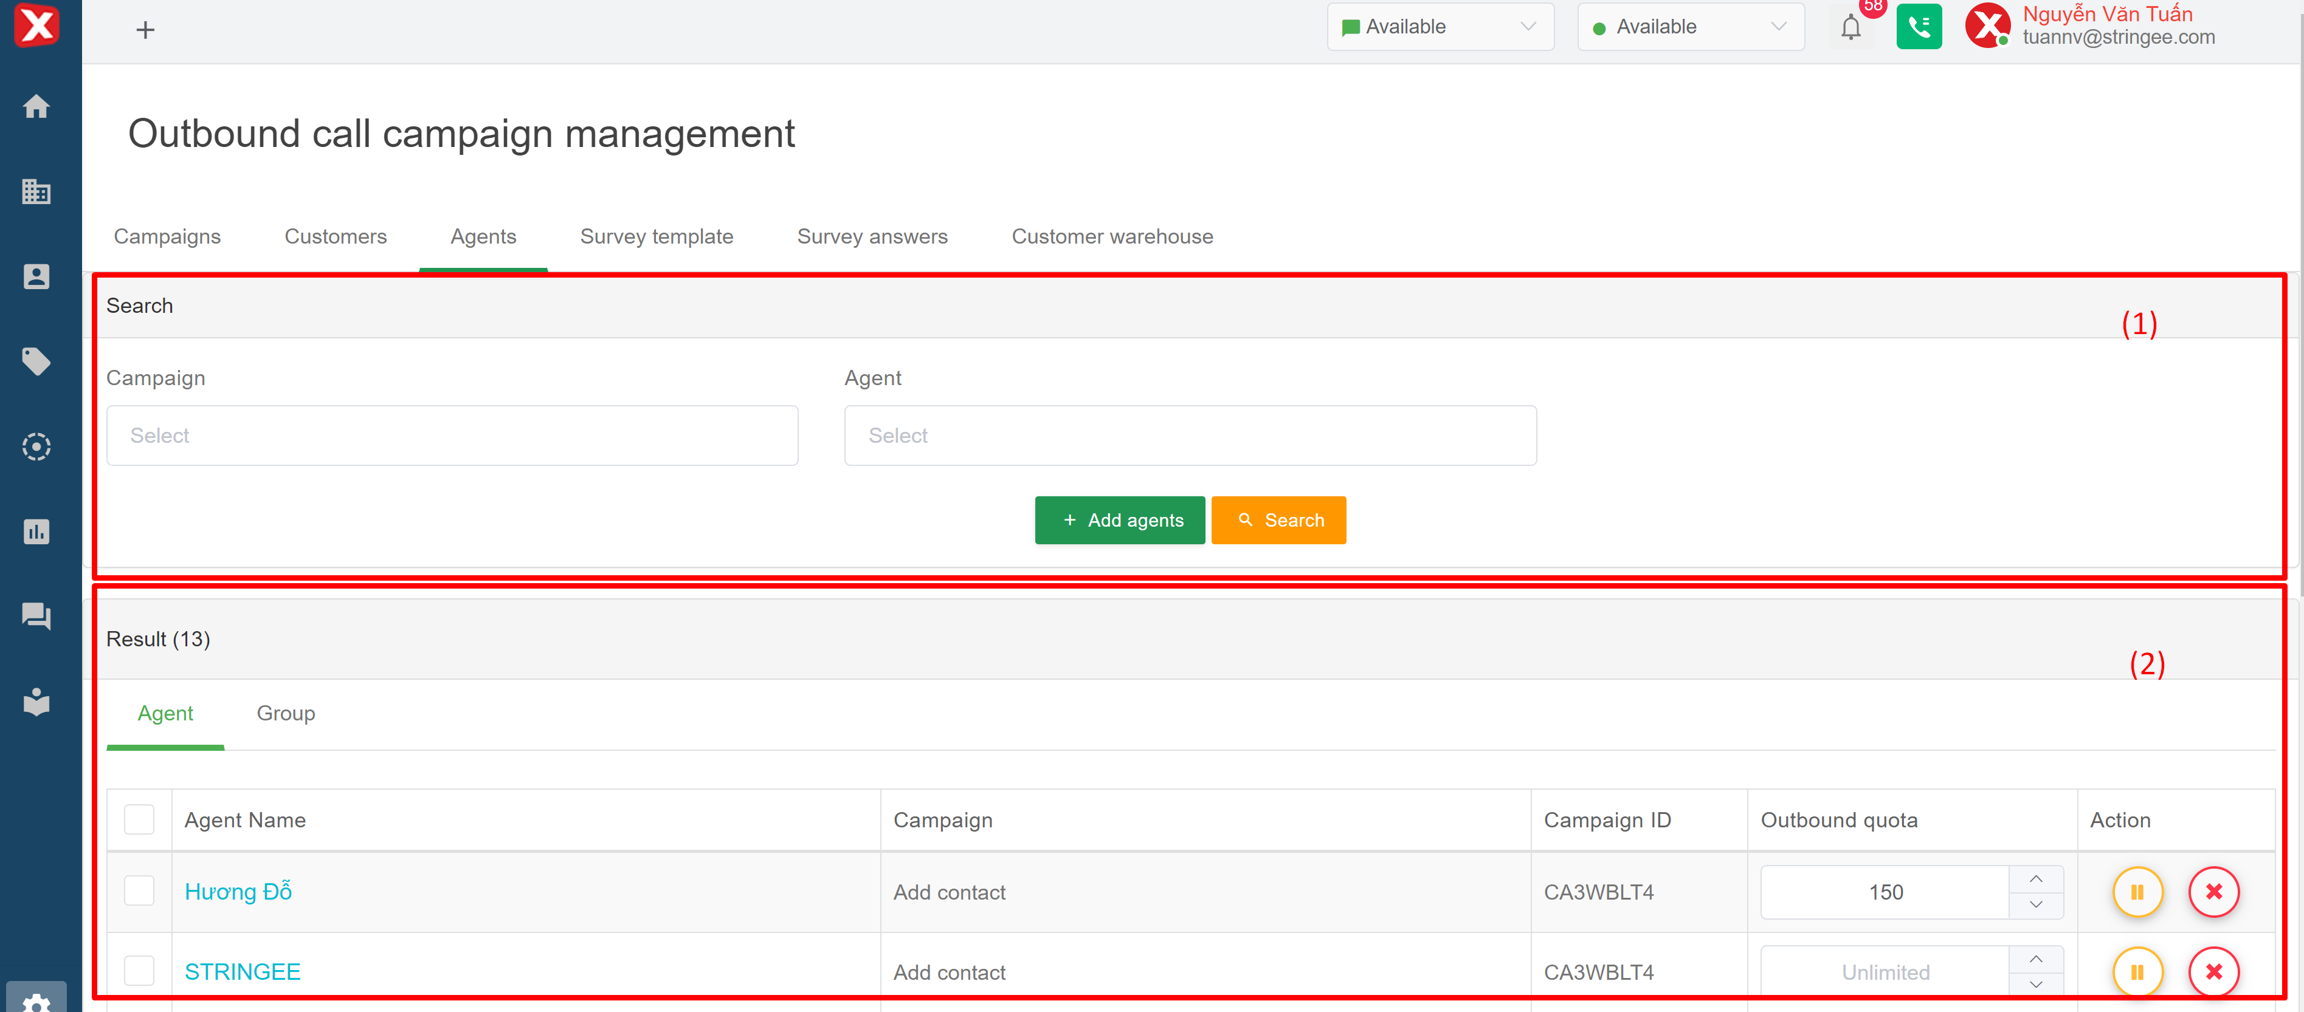
Task: Tick the checkbox for STRINGEE row
Action: click(x=139, y=970)
